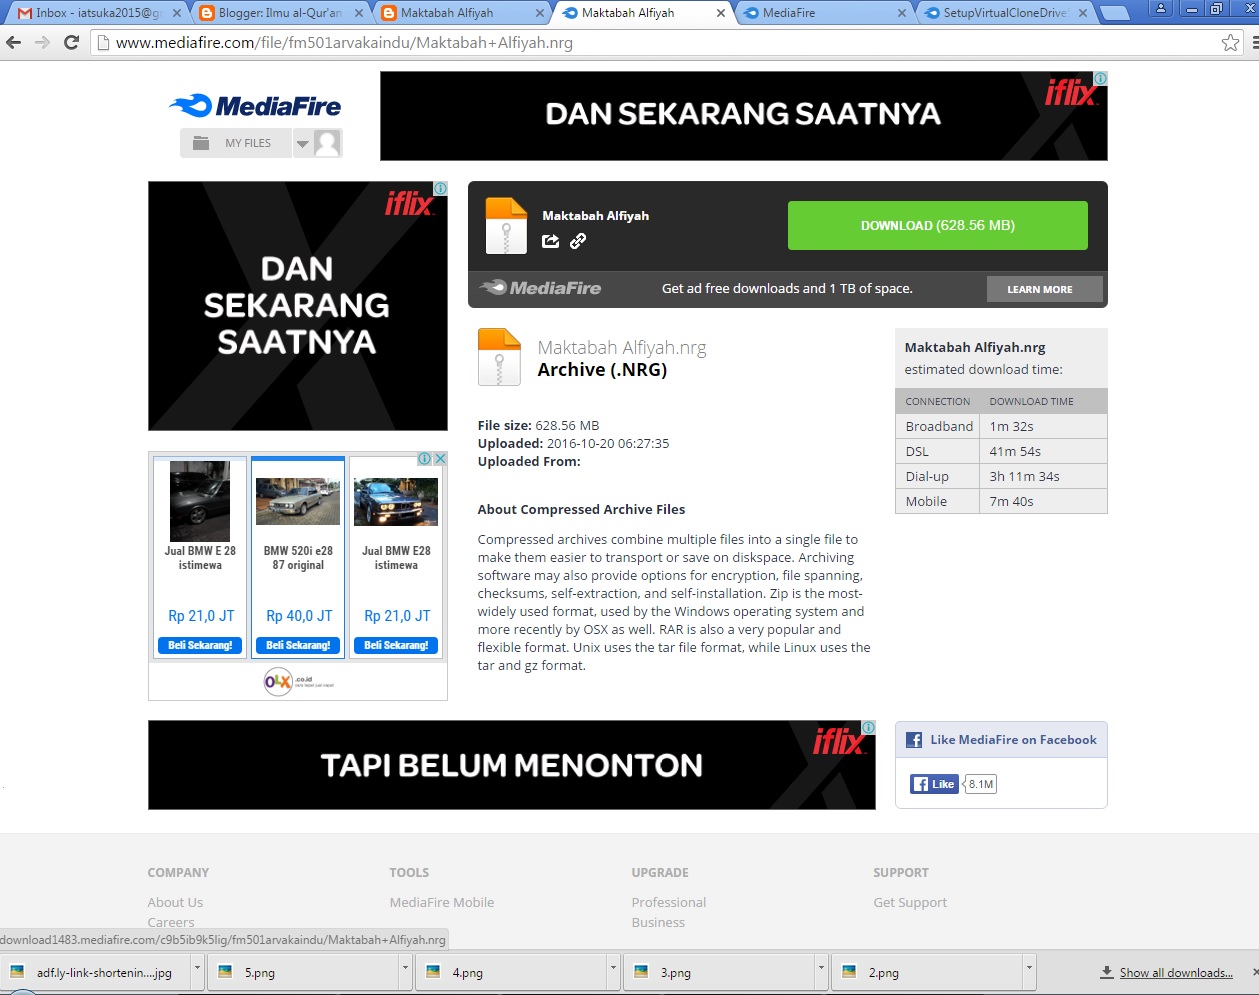The height and width of the screenshot is (995, 1259).
Task: Switch to Blogger Ilmu al-Qur'an tab
Action: (x=279, y=13)
